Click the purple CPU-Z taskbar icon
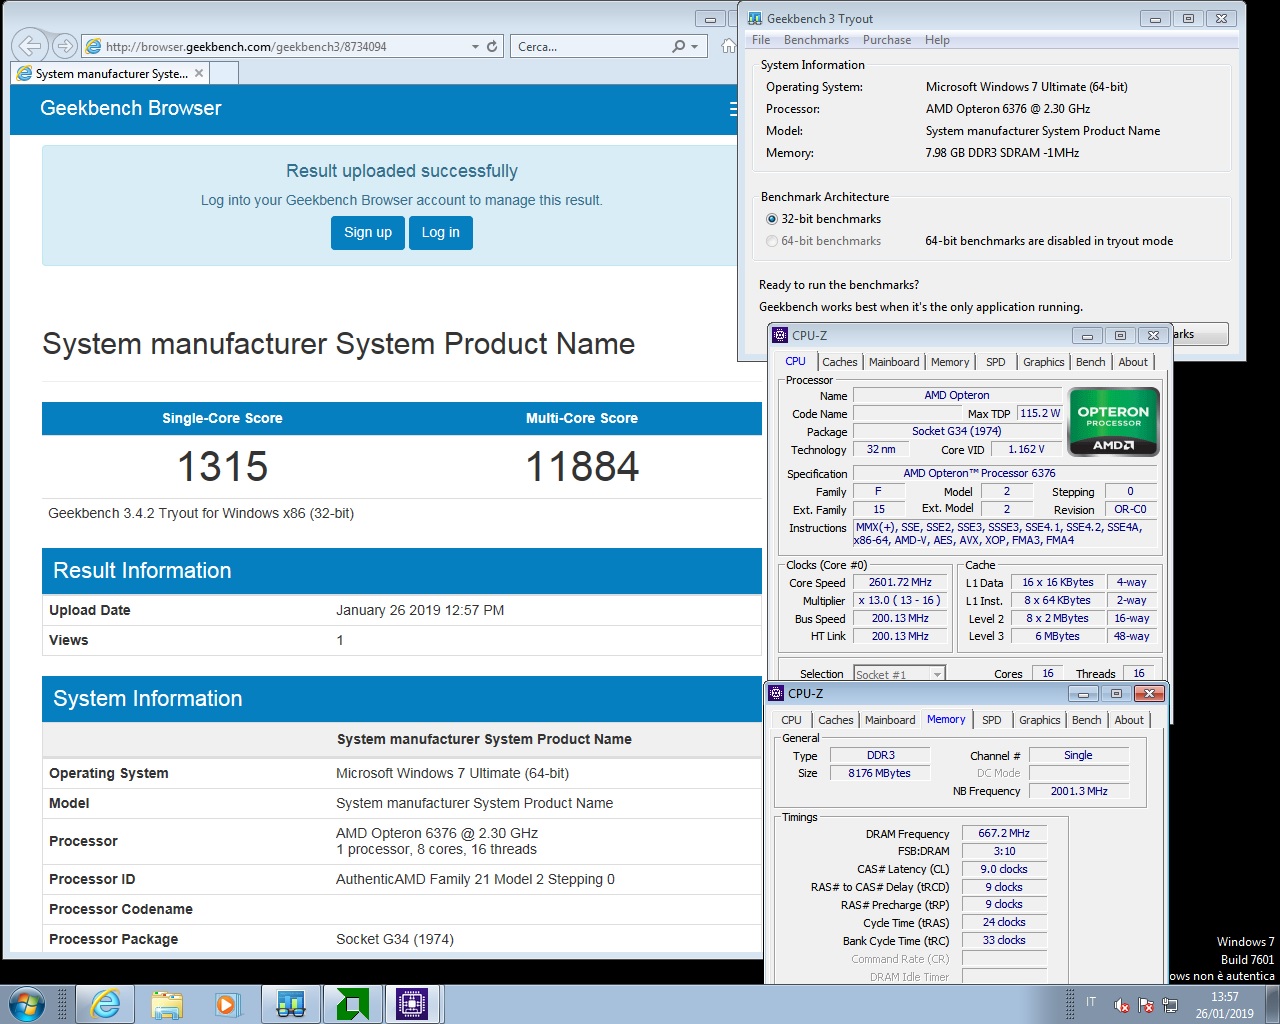1280x1024 pixels. pos(412,1004)
